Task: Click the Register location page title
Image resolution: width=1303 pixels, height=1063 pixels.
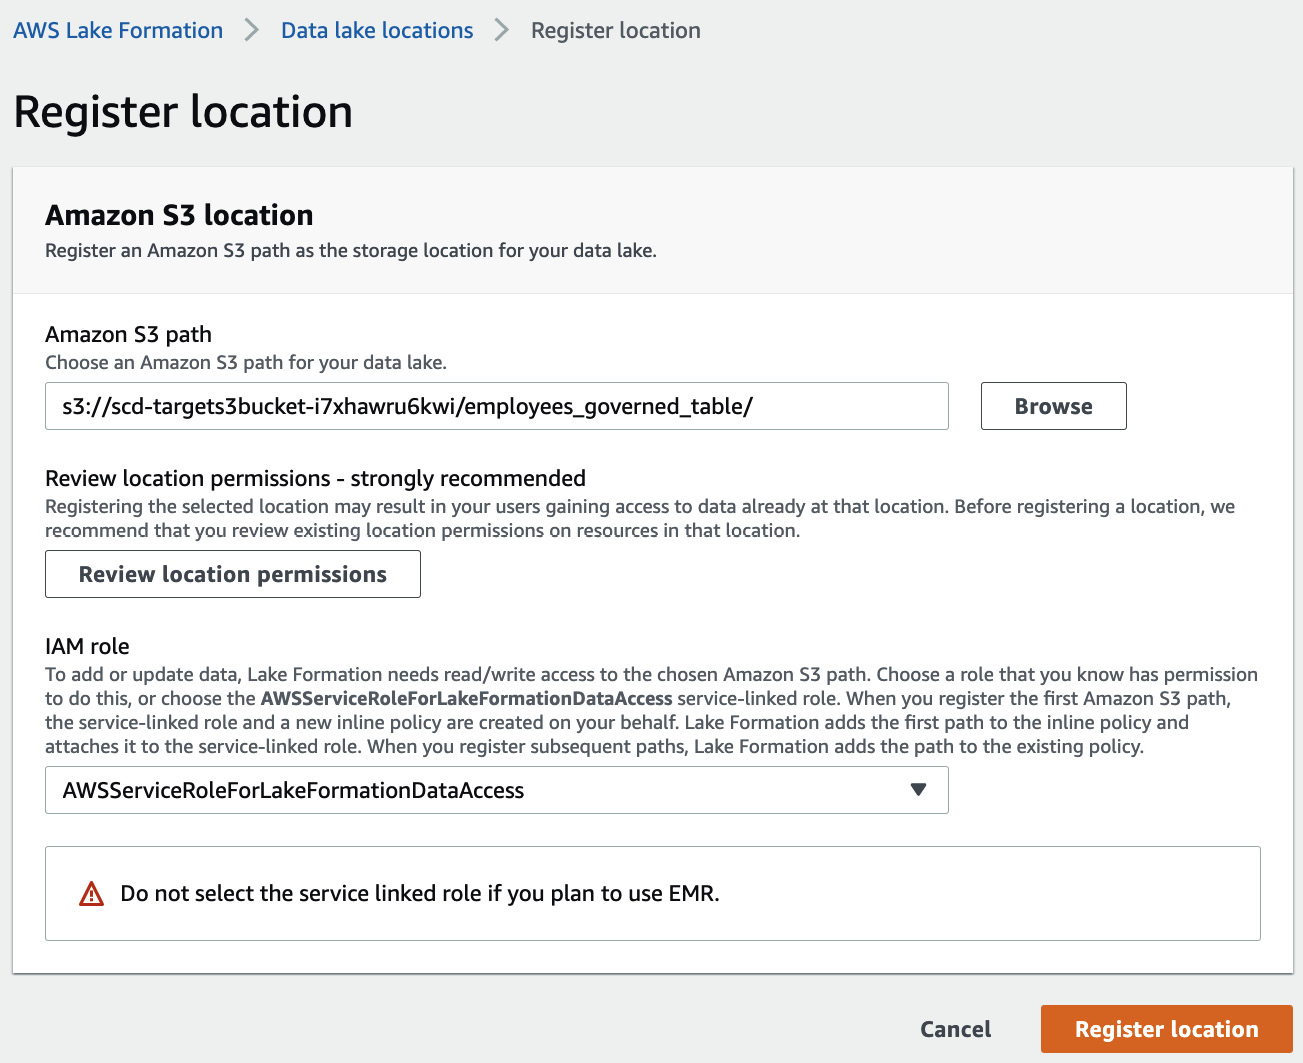Action: (183, 111)
